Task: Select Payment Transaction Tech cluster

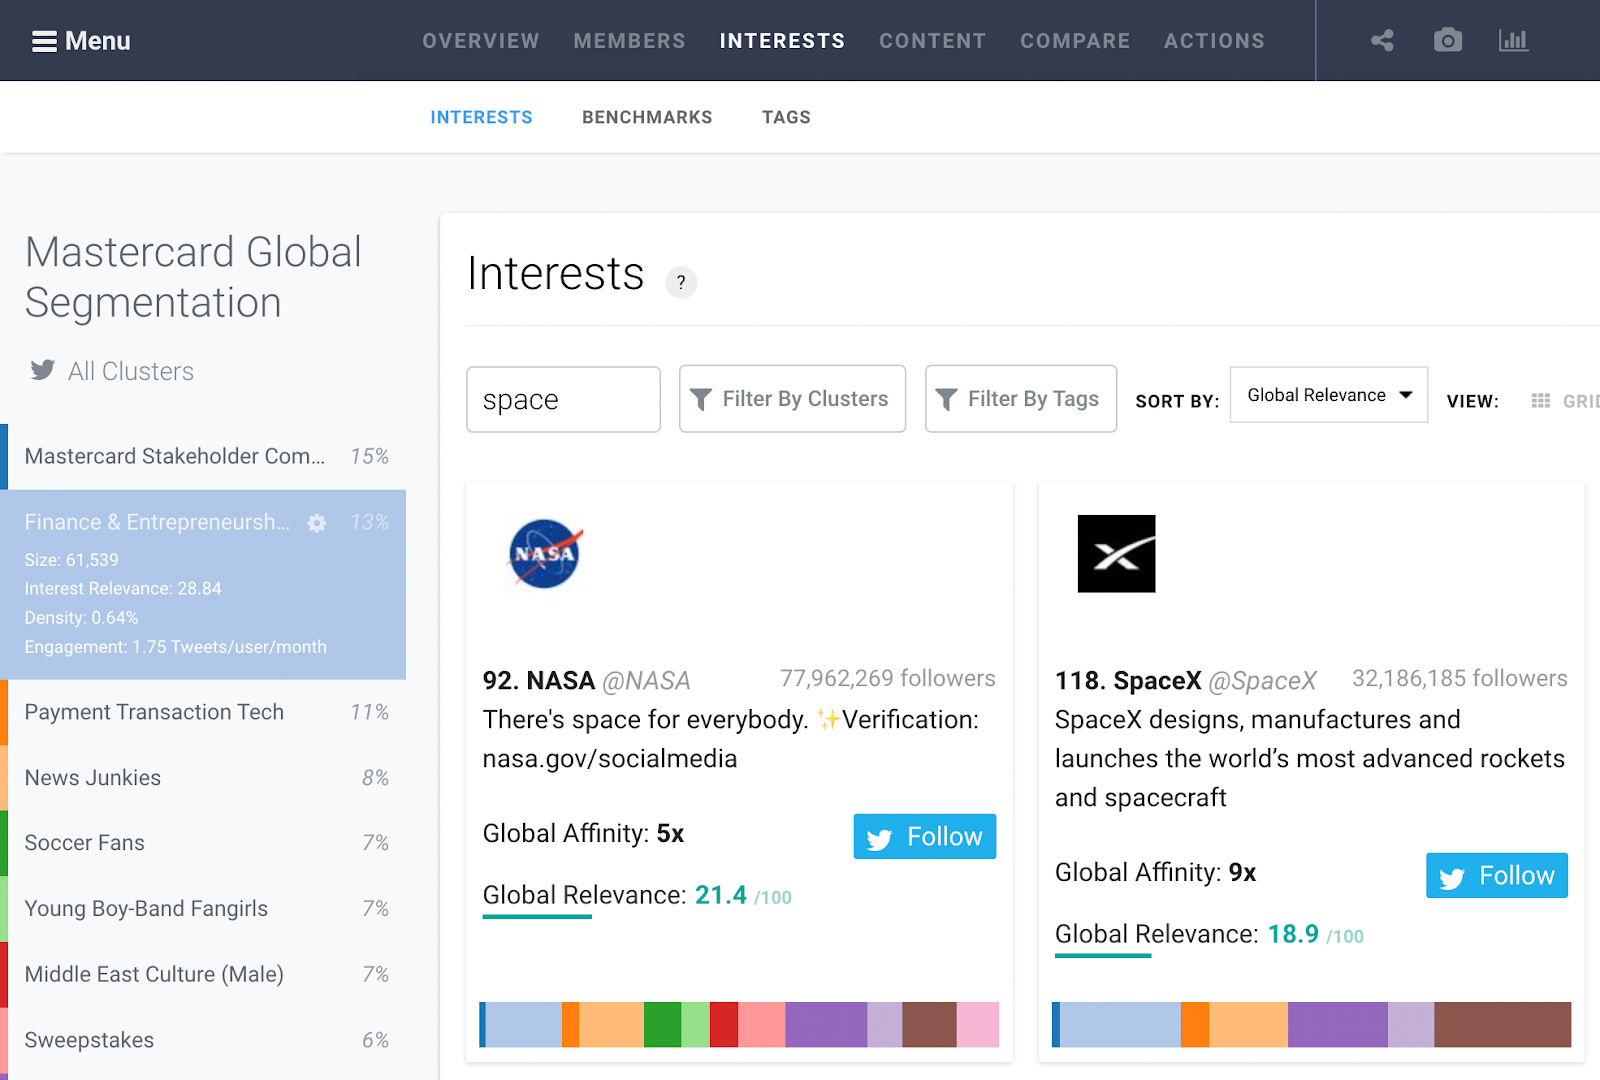Action: click(203, 712)
